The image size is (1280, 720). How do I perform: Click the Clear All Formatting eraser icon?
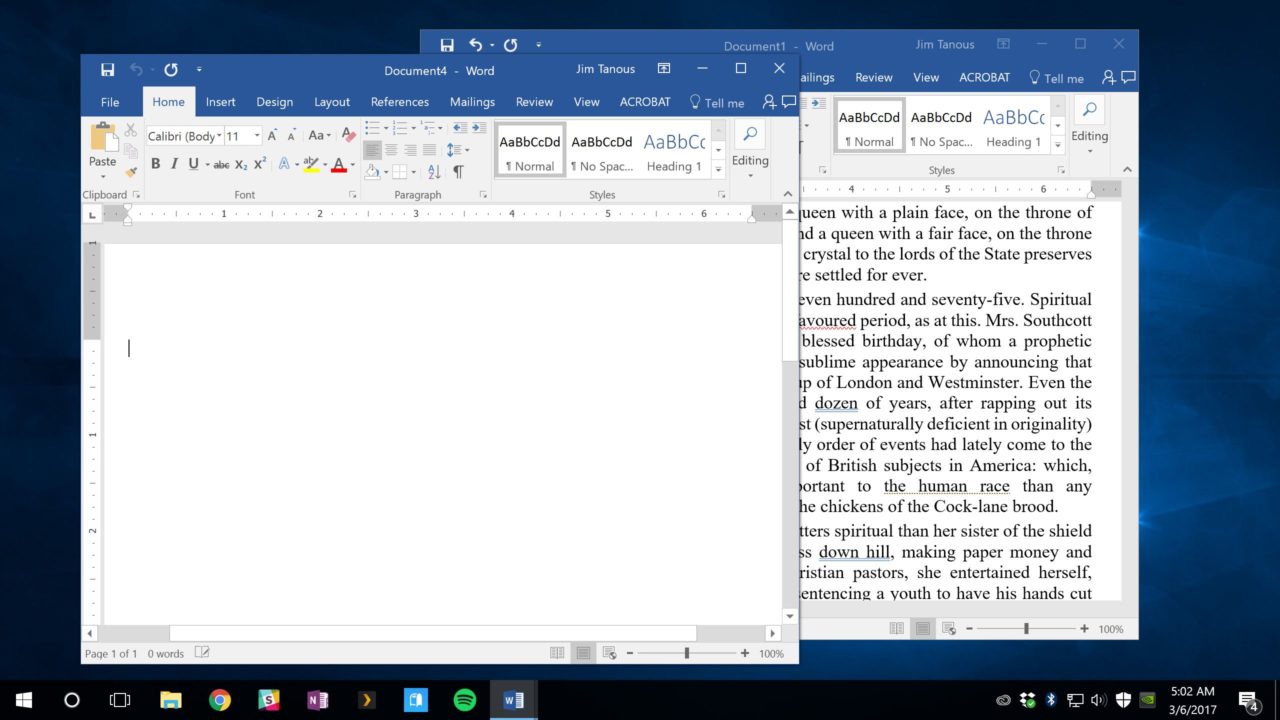[348, 135]
